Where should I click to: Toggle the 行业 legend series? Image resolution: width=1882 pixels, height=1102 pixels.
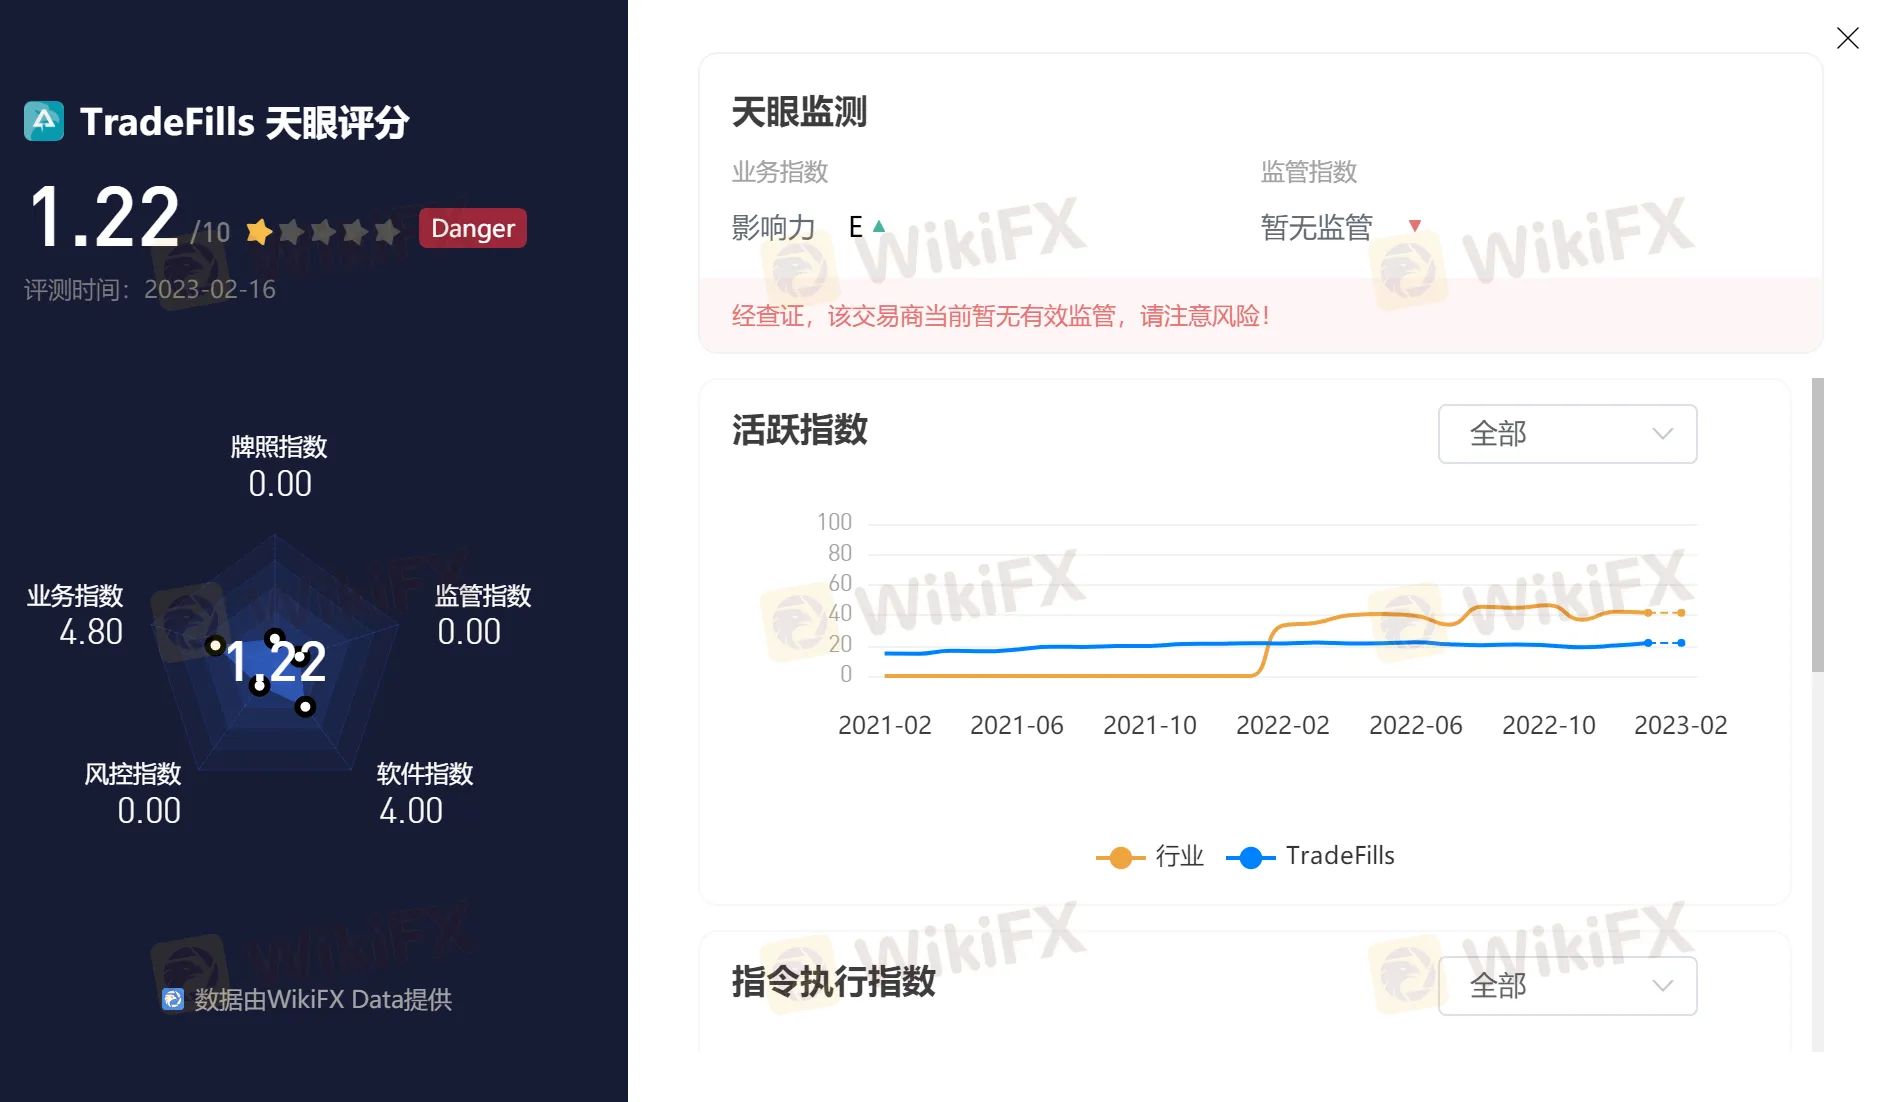[x=1150, y=857]
